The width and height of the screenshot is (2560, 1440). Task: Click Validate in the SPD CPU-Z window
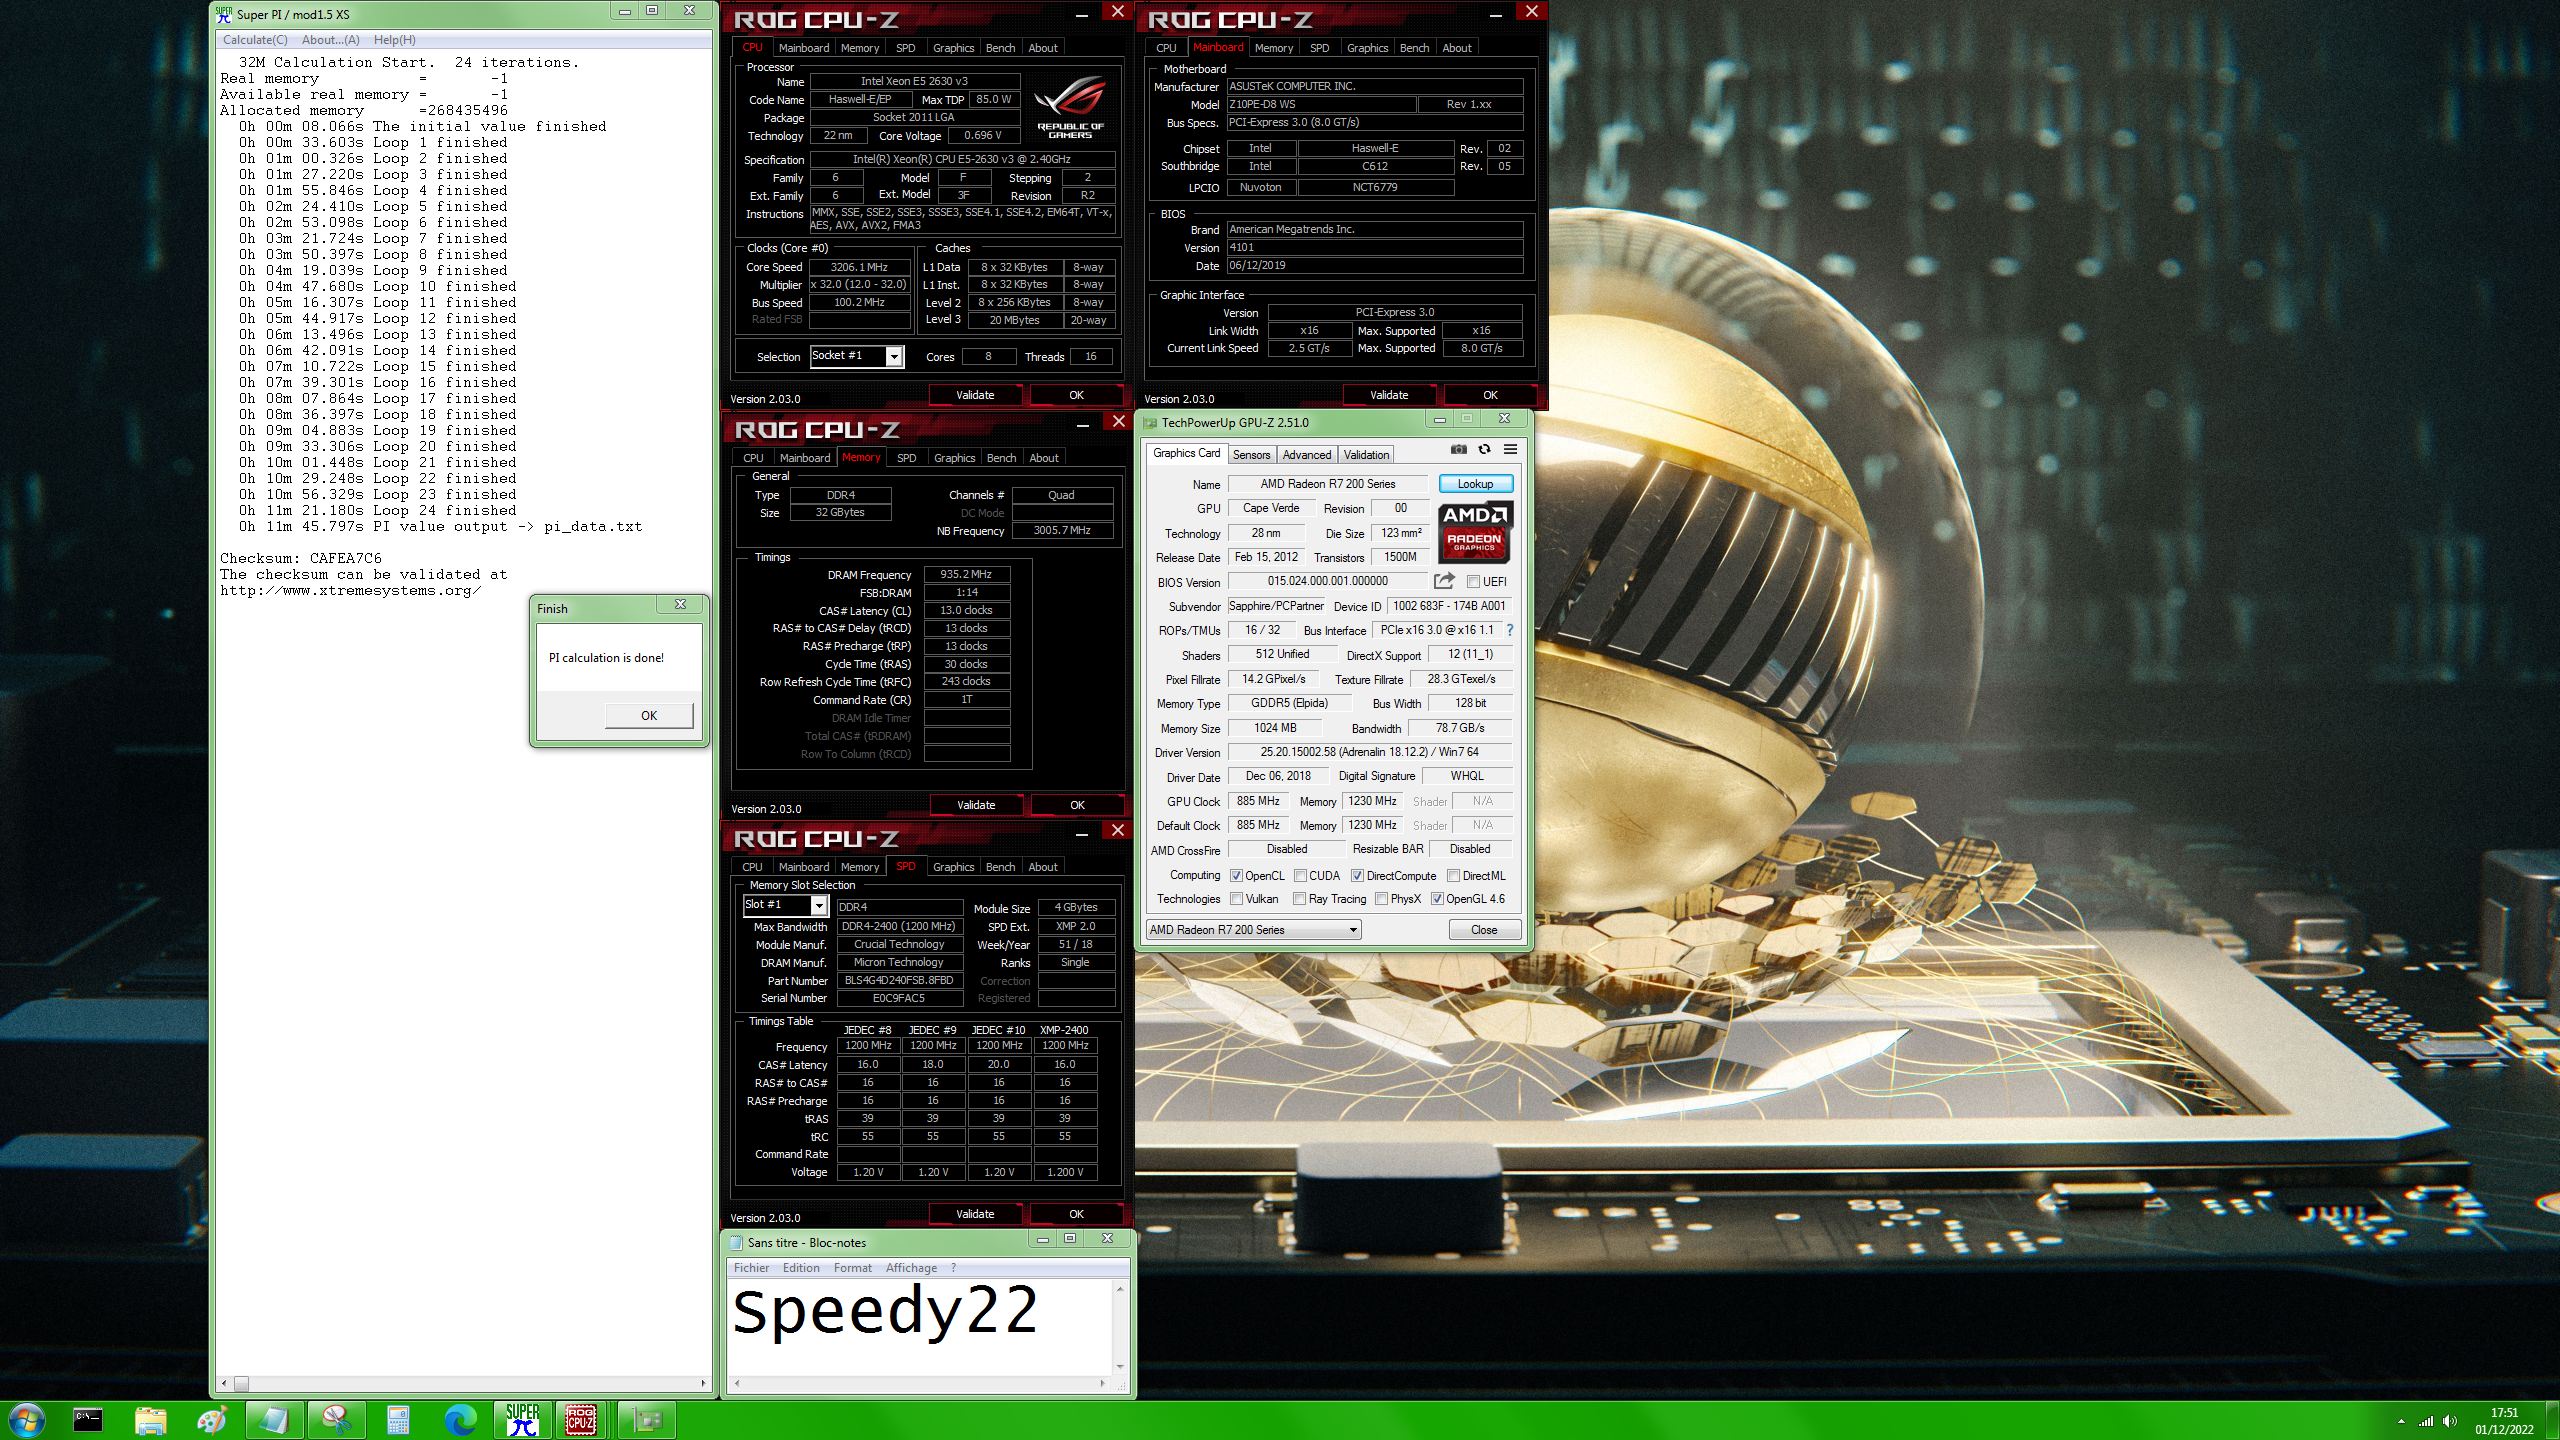[x=975, y=1214]
